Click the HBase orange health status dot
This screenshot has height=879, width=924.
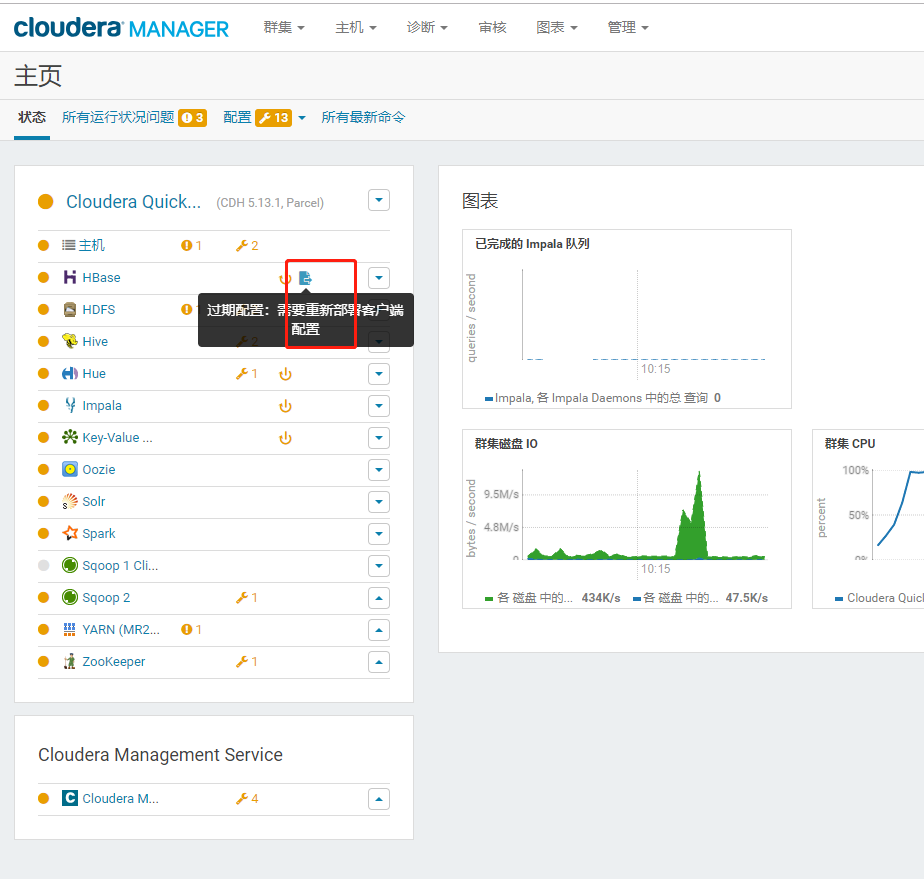coord(44,277)
